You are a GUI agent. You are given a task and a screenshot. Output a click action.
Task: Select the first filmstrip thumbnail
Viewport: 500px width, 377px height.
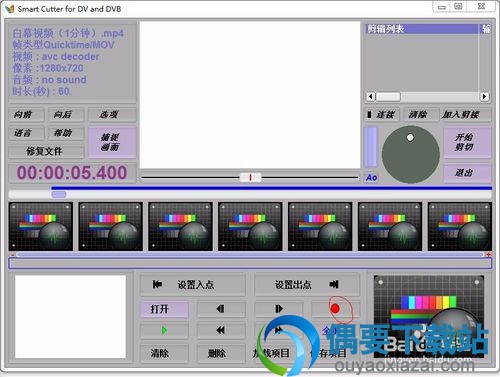(41, 226)
